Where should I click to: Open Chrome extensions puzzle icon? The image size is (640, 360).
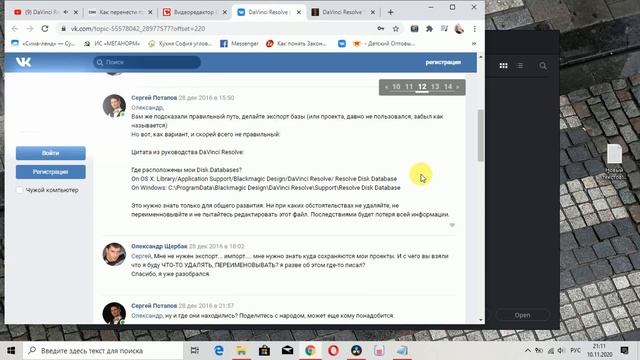pyautogui.click(x=429, y=29)
